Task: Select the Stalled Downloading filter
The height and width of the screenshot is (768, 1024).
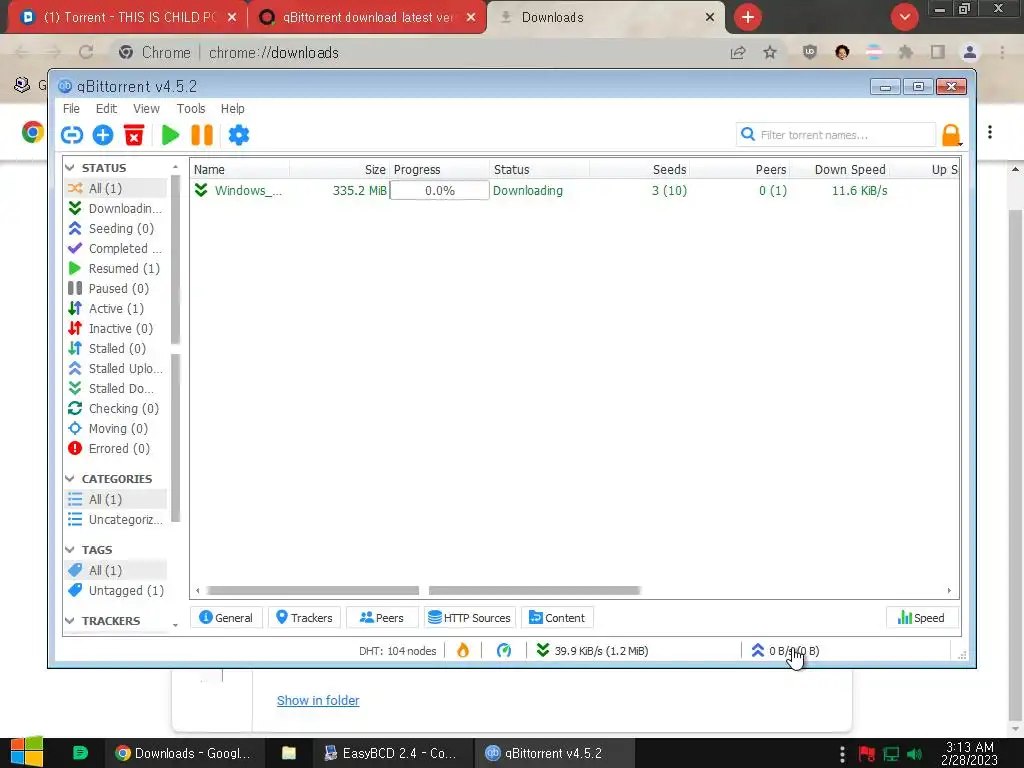Action: coord(116,389)
